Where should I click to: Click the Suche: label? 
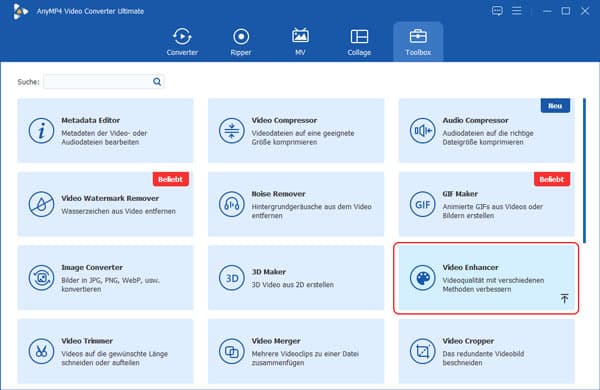pos(28,82)
